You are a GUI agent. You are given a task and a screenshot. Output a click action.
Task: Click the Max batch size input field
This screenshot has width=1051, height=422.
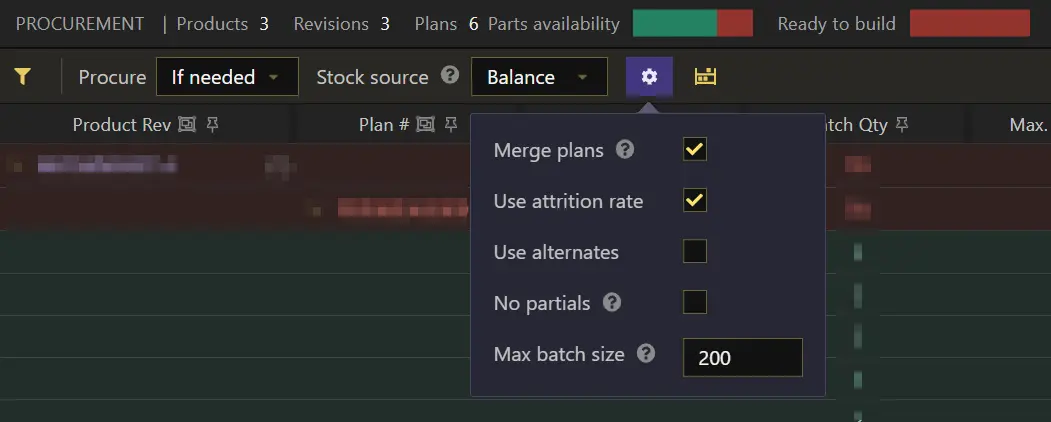[742, 357]
